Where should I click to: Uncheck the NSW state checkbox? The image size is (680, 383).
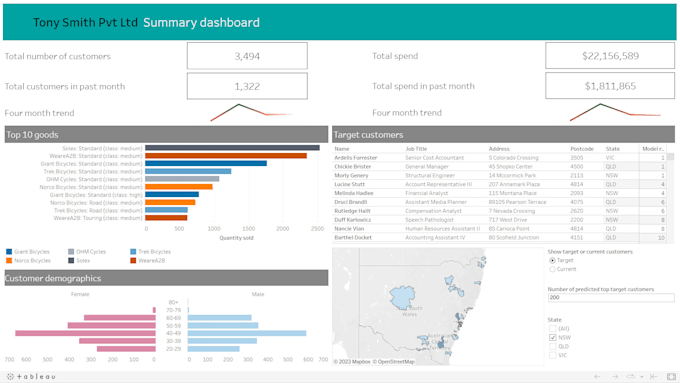[x=552, y=337]
